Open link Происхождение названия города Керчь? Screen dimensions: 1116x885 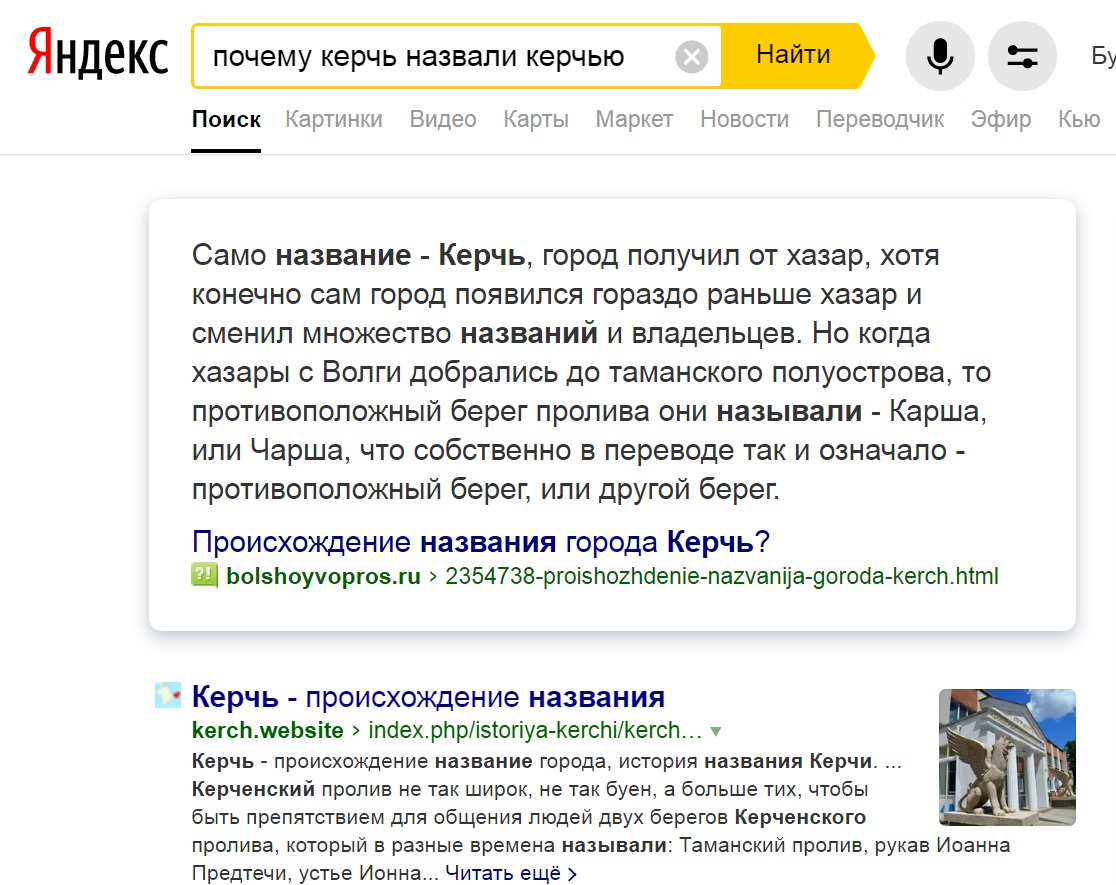(480, 542)
